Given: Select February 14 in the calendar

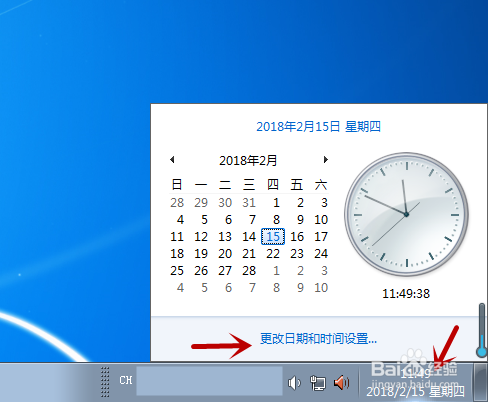Looking at the screenshot, I should pyautogui.click(x=249, y=237).
